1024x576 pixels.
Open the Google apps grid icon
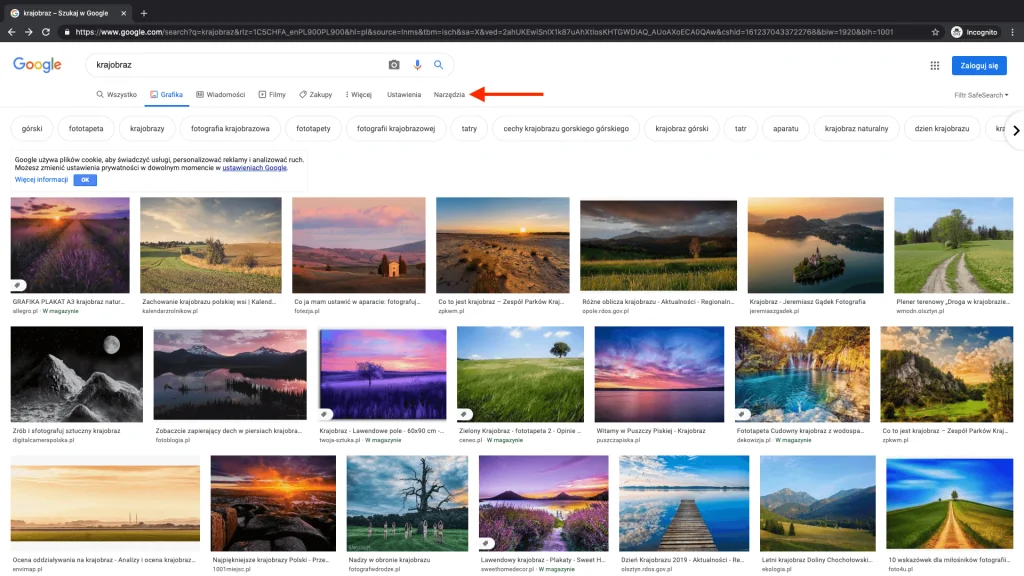click(x=933, y=64)
